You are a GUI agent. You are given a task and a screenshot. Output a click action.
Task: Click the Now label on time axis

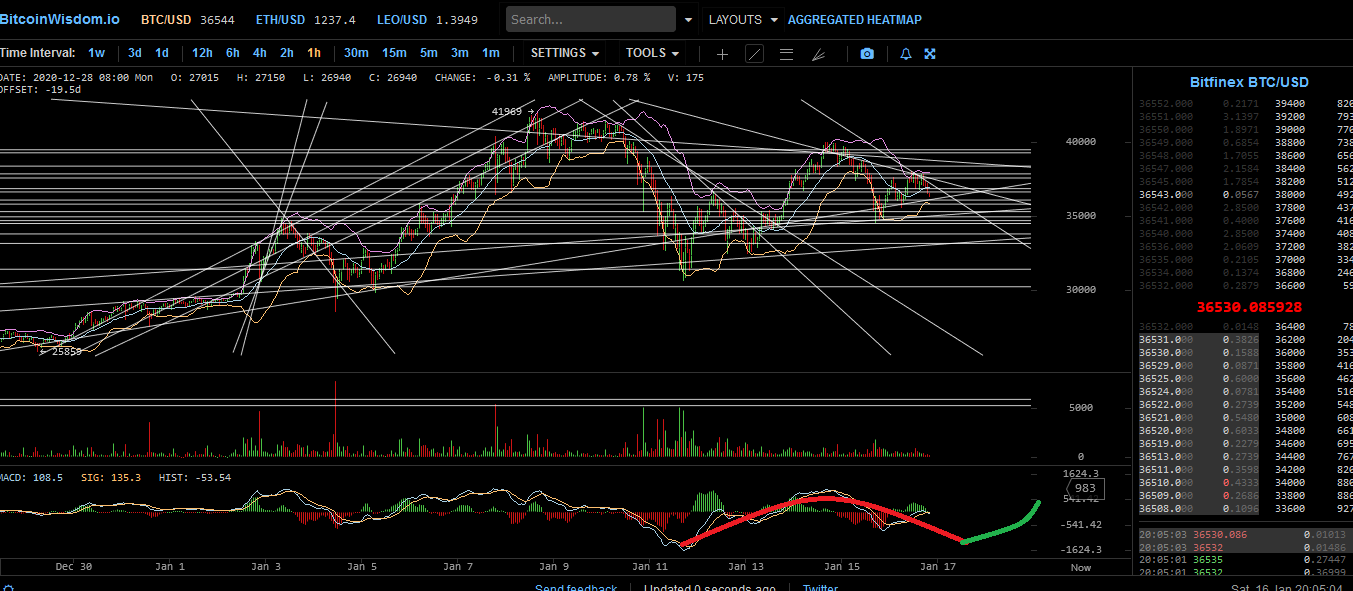coord(1081,567)
